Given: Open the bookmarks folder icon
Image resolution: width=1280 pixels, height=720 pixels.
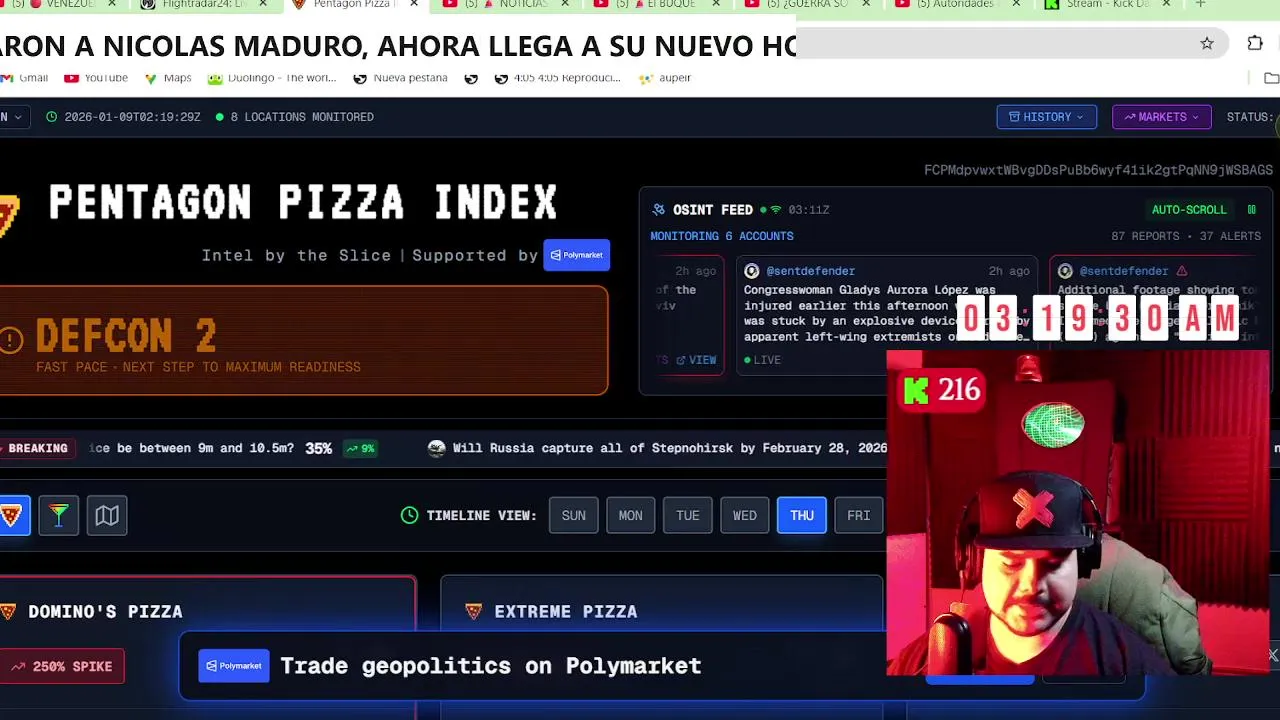Looking at the screenshot, I should (1271, 78).
